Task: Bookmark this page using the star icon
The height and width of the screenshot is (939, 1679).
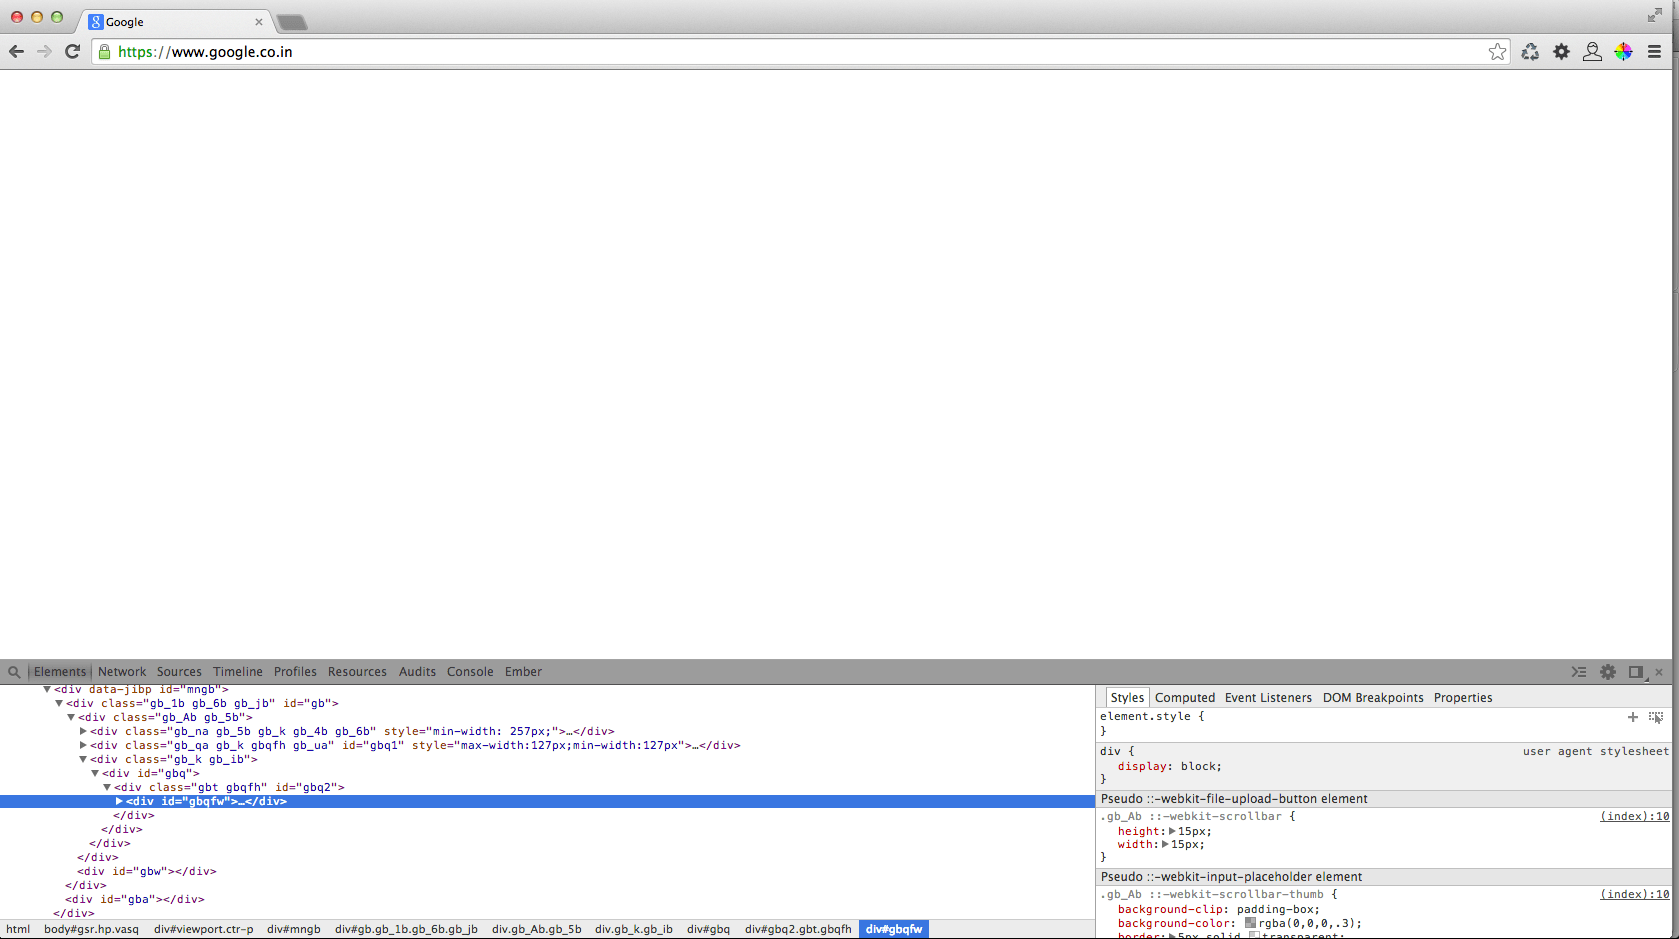Action: (x=1497, y=51)
